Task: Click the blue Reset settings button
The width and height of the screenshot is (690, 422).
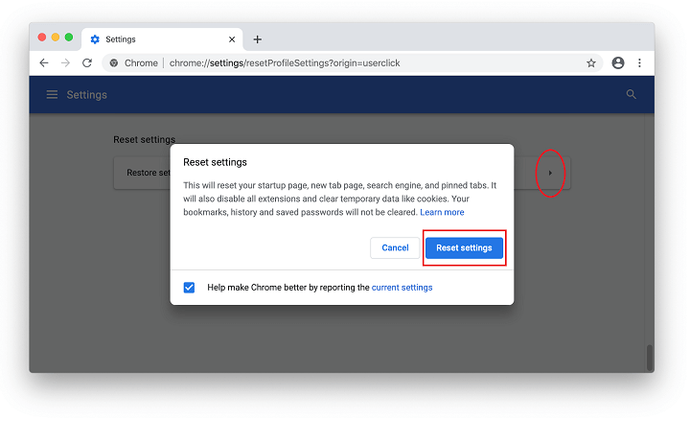Action: coord(464,248)
